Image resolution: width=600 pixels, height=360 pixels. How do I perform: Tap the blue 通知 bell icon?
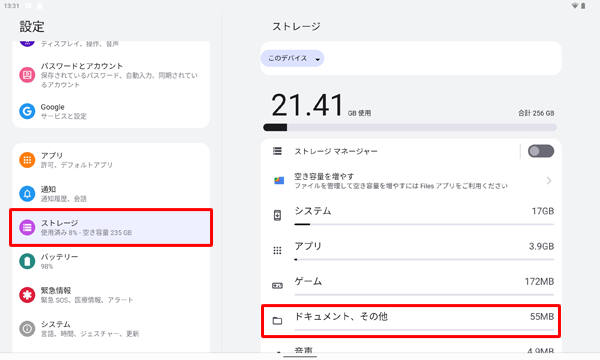(27, 194)
